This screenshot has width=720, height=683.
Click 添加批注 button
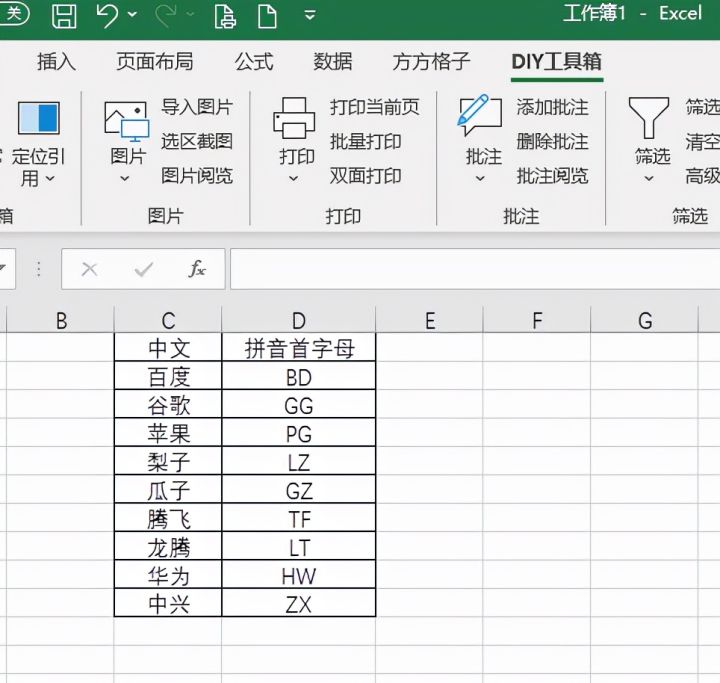552,107
